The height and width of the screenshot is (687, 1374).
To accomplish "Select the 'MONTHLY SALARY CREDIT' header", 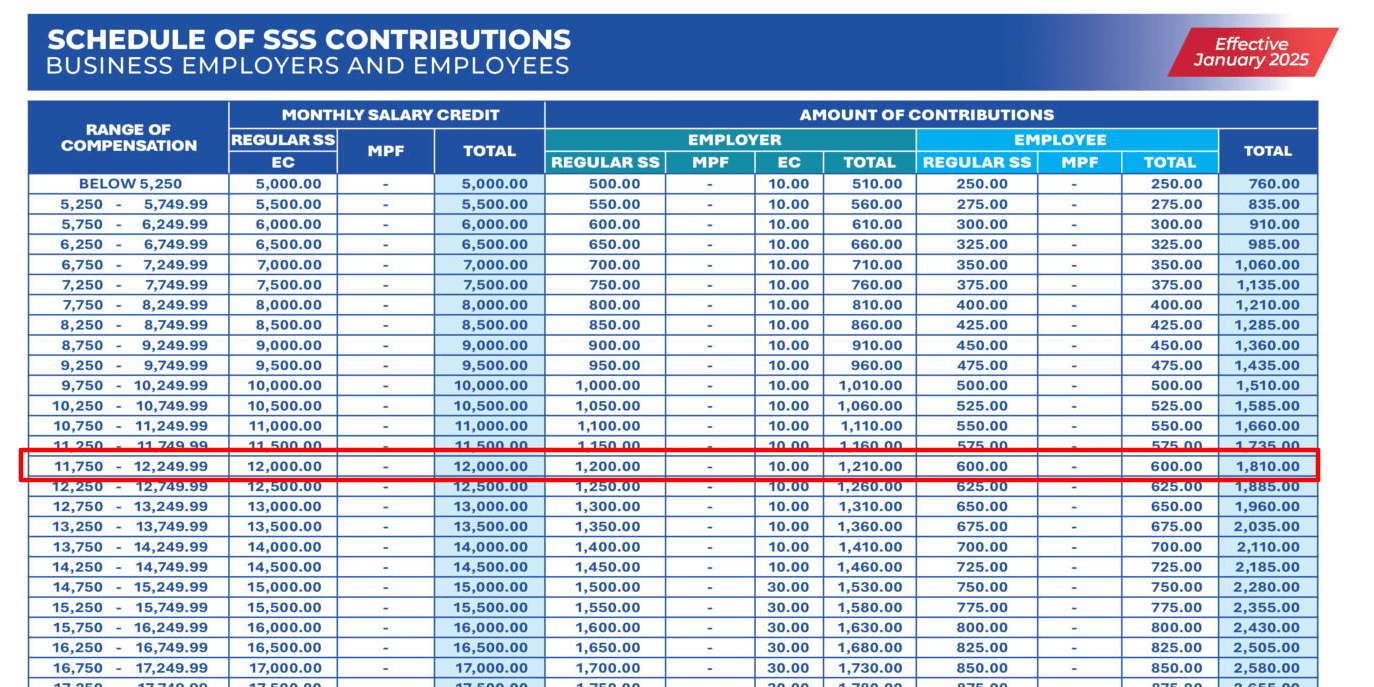I will coord(387,115).
